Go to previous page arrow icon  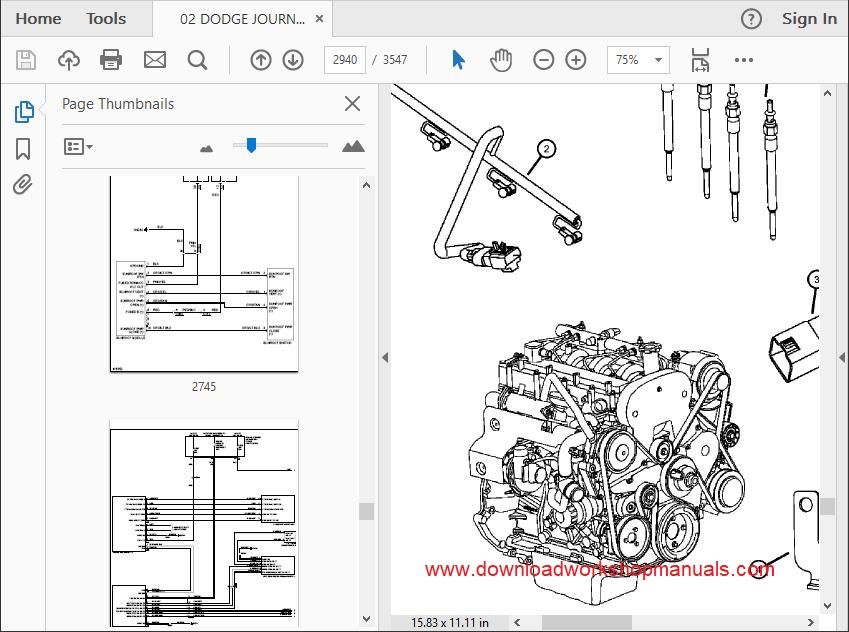pyautogui.click(x=260, y=60)
